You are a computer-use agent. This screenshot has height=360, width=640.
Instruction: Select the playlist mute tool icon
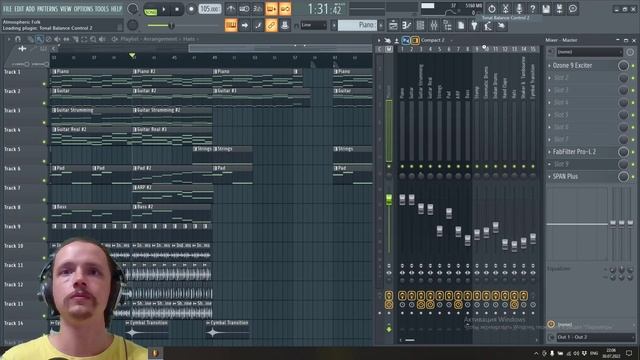(x=57, y=39)
